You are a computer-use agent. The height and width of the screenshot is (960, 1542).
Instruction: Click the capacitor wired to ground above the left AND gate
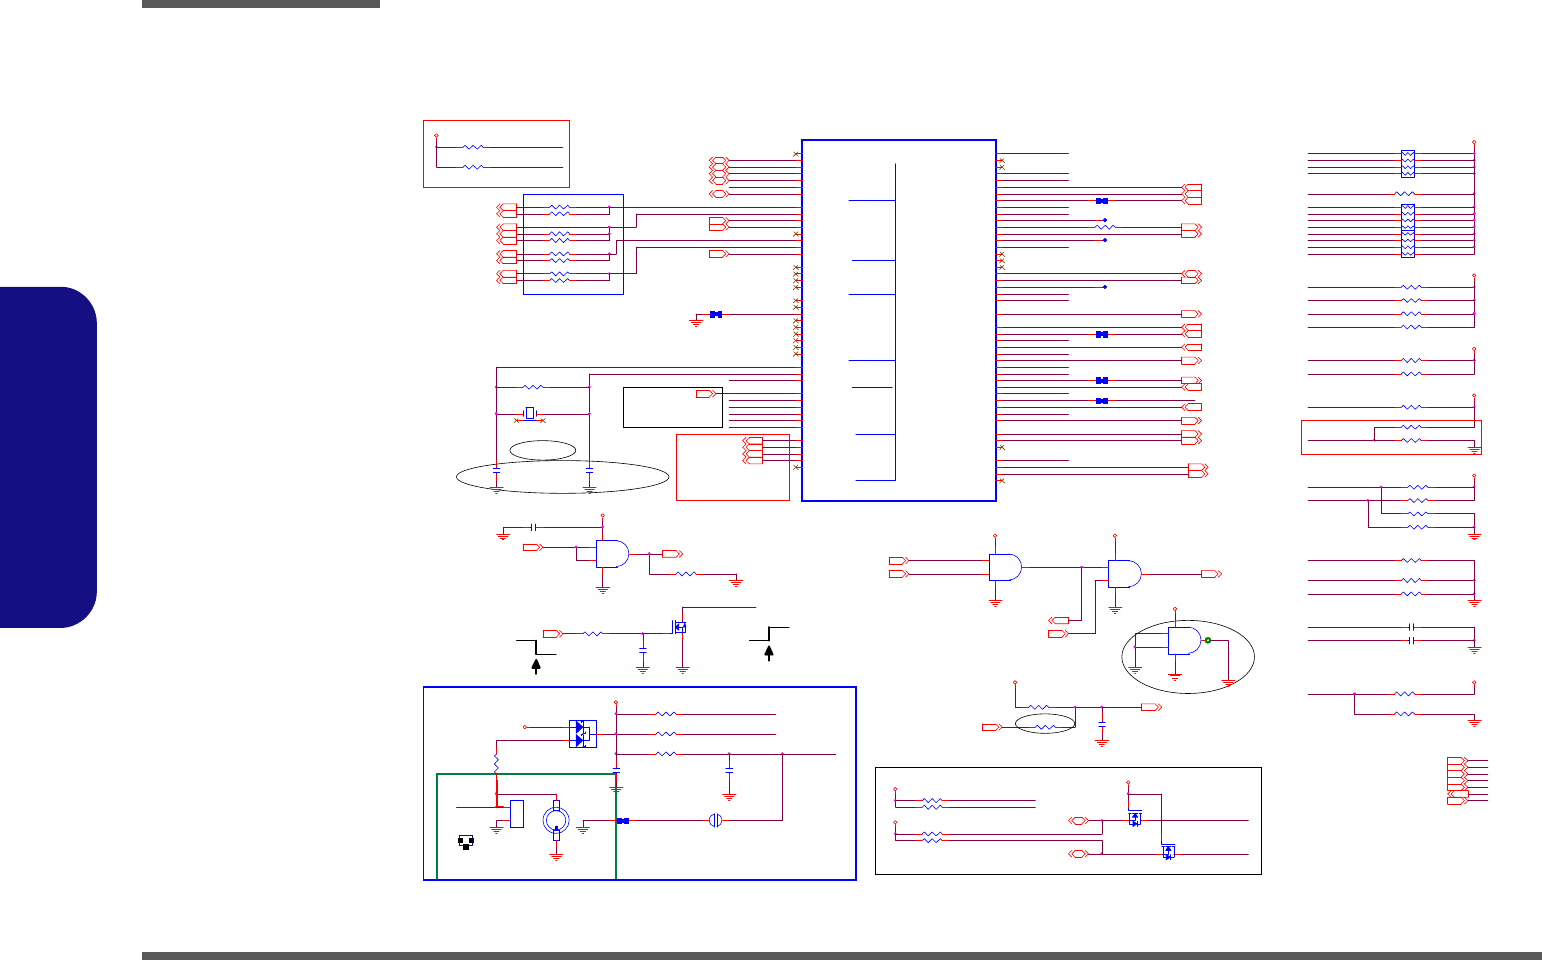[534, 527]
